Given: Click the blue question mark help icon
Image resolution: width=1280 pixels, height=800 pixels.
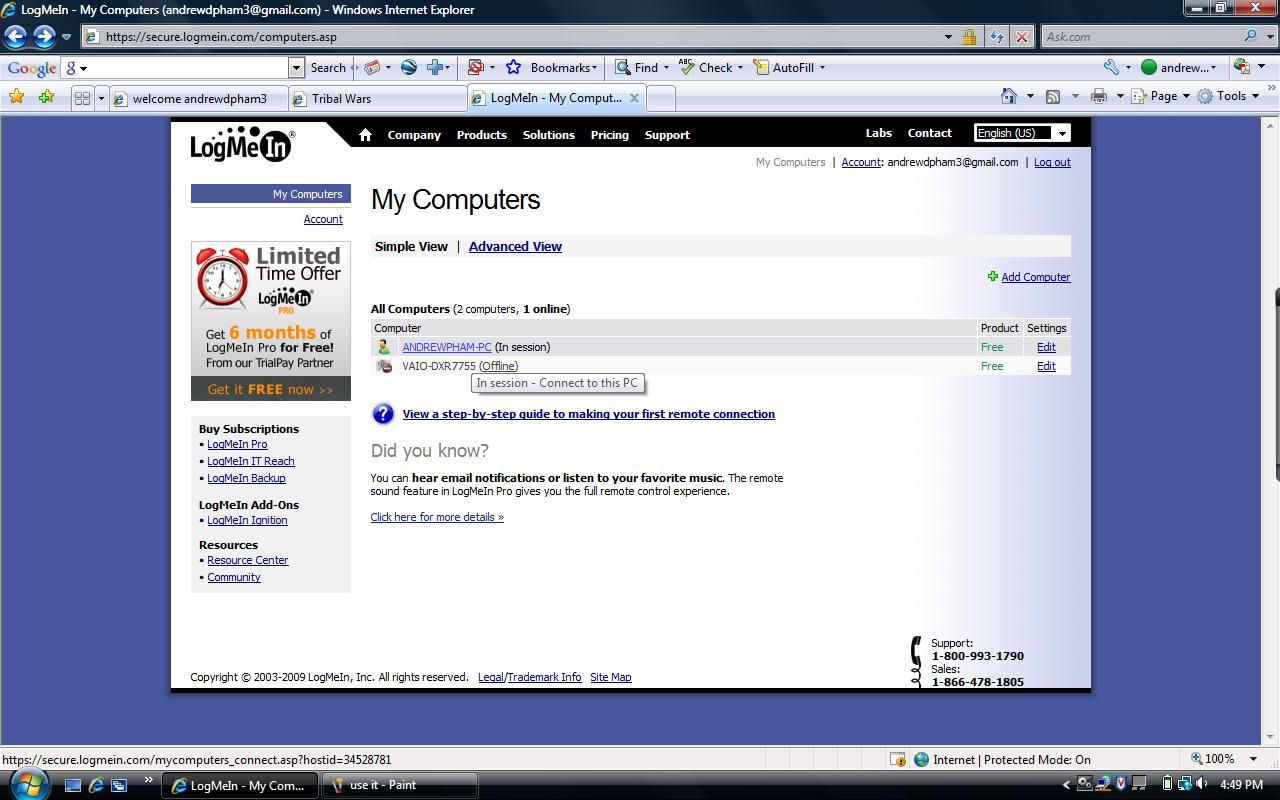Looking at the screenshot, I should [382, 413].
